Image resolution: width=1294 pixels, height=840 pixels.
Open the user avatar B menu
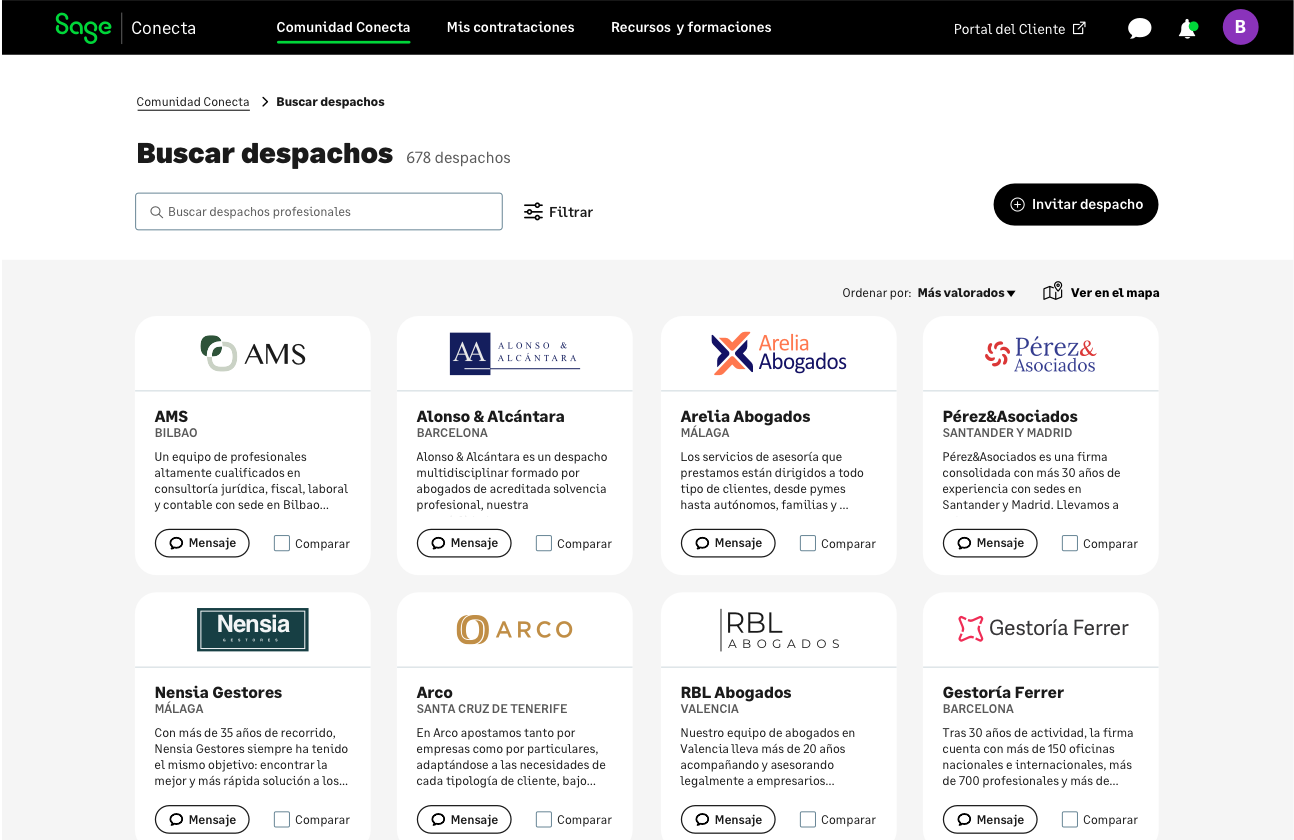(x=1240, y=27)
